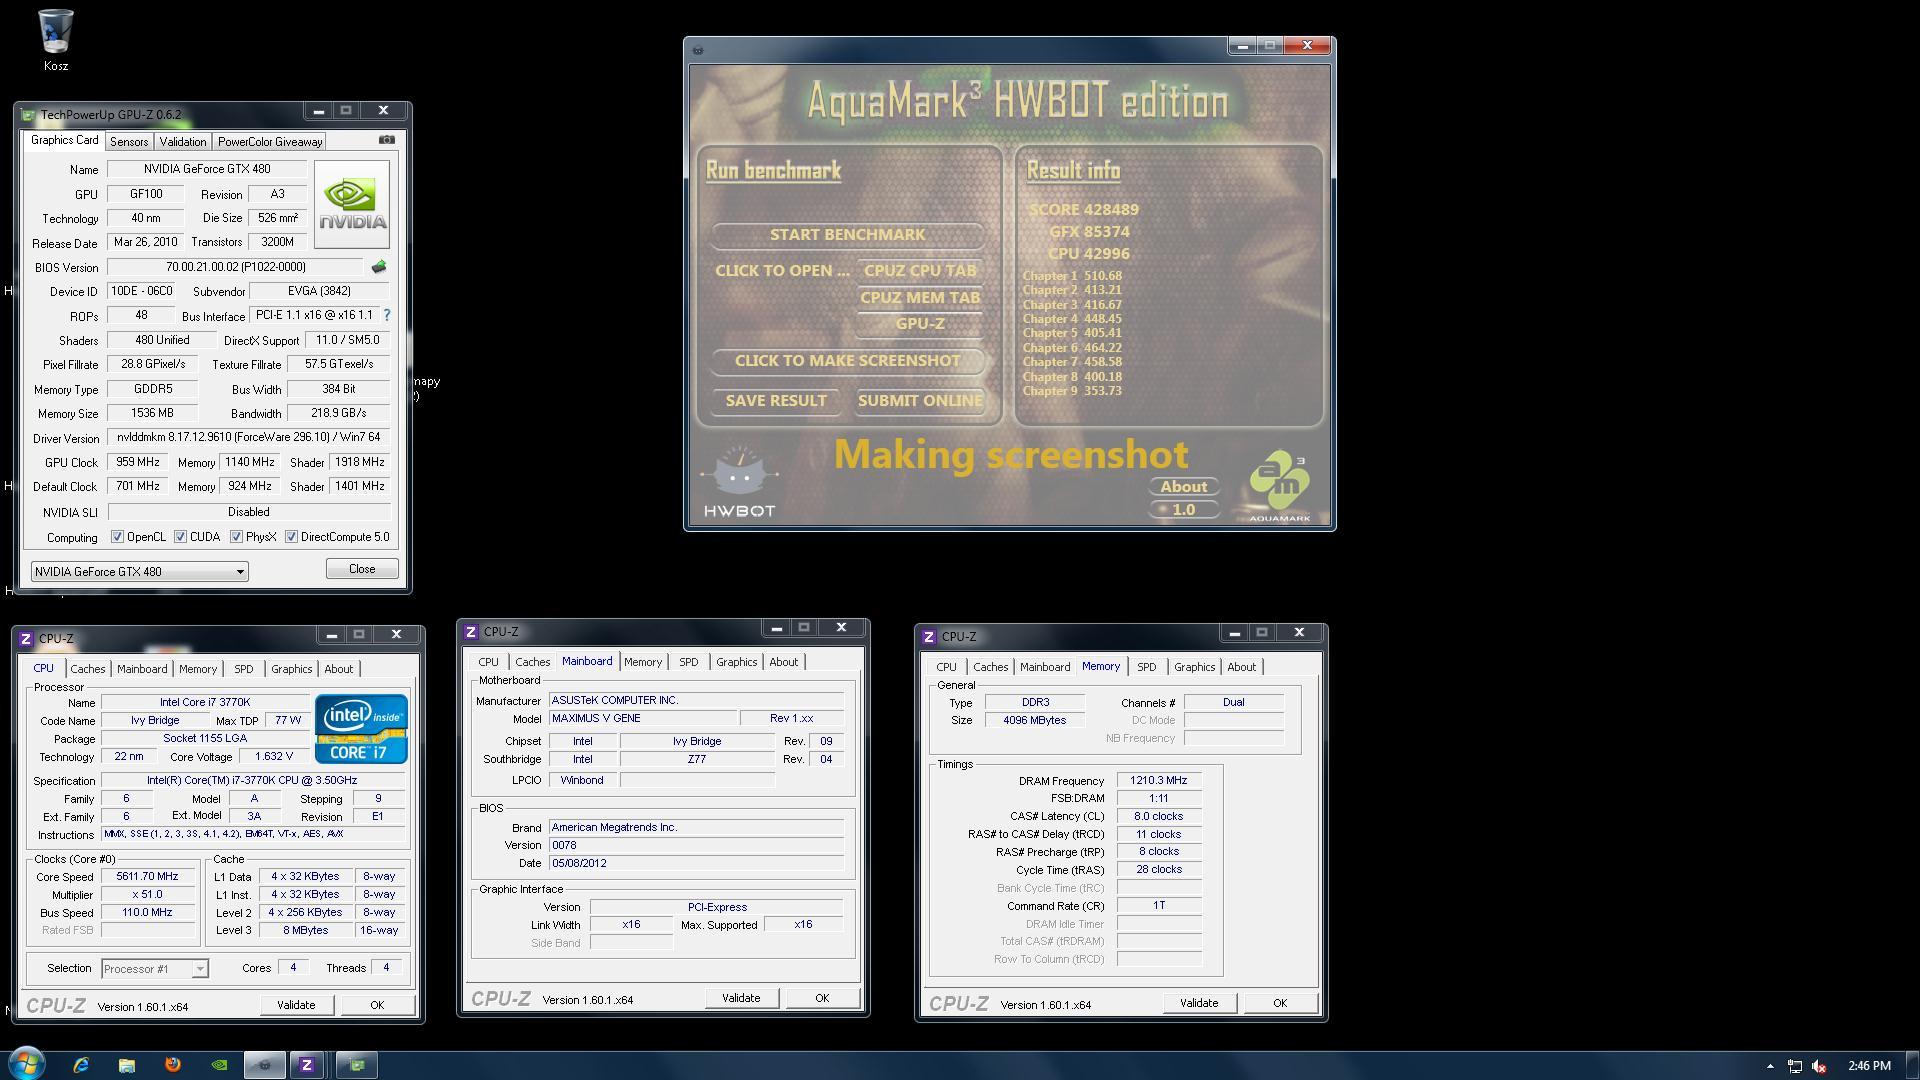The image size is (1920, 1080).
Task: Click Validate in the CPU-Z processor window
Action: [296, 1005]
